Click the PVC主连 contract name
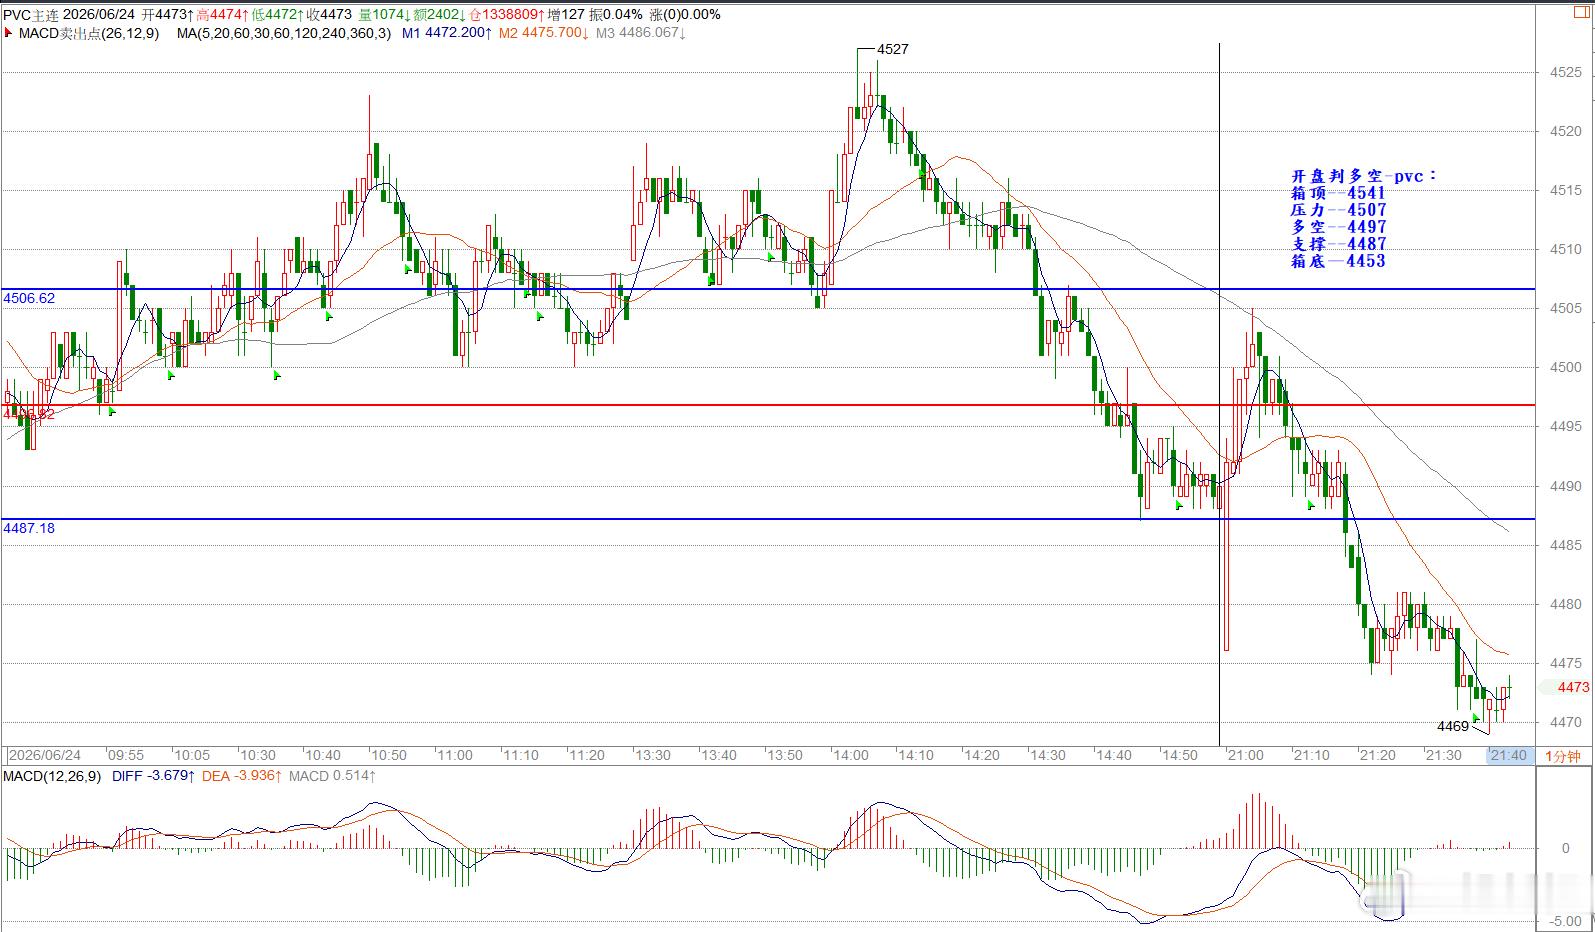Screen dimensions: 1595x932 (30, 14)
